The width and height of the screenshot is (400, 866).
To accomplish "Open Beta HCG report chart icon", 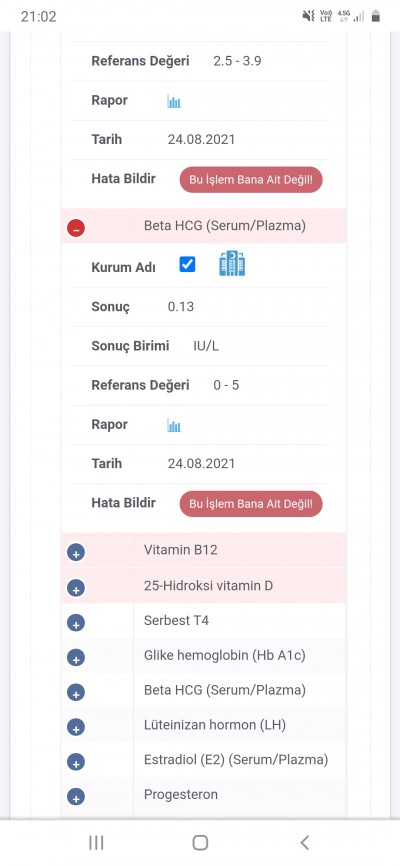I will click(174, 425).
